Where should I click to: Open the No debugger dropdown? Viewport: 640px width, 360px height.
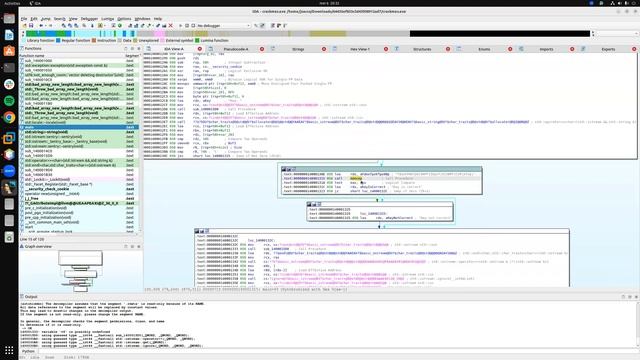point(223,26)
